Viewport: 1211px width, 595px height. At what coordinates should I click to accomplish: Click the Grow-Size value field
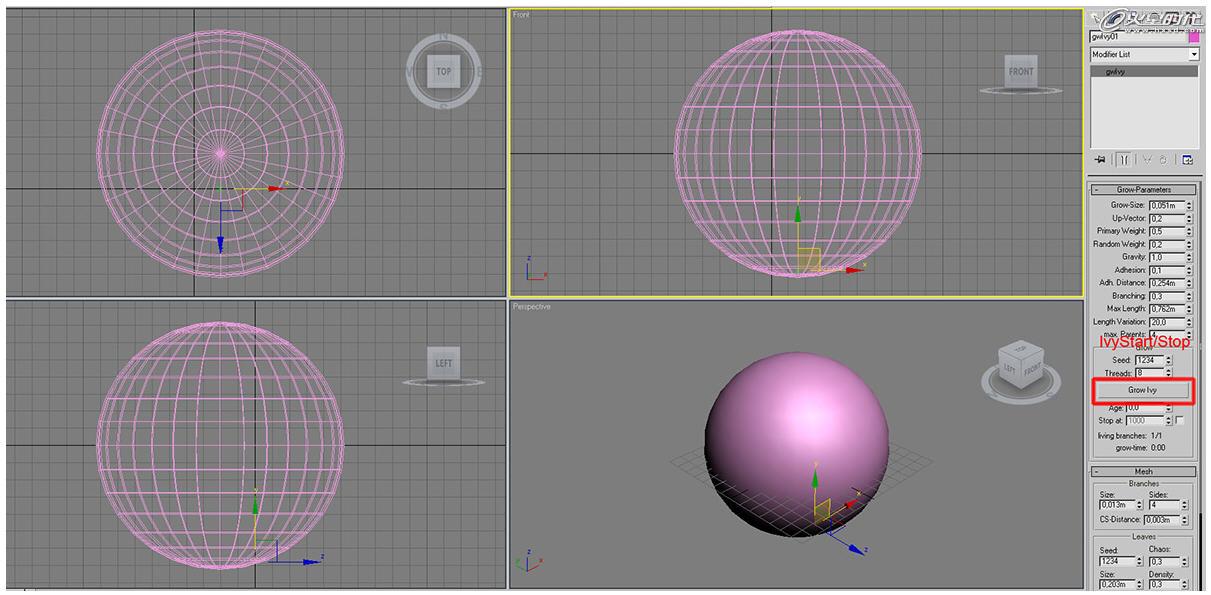click(1167, 205)
